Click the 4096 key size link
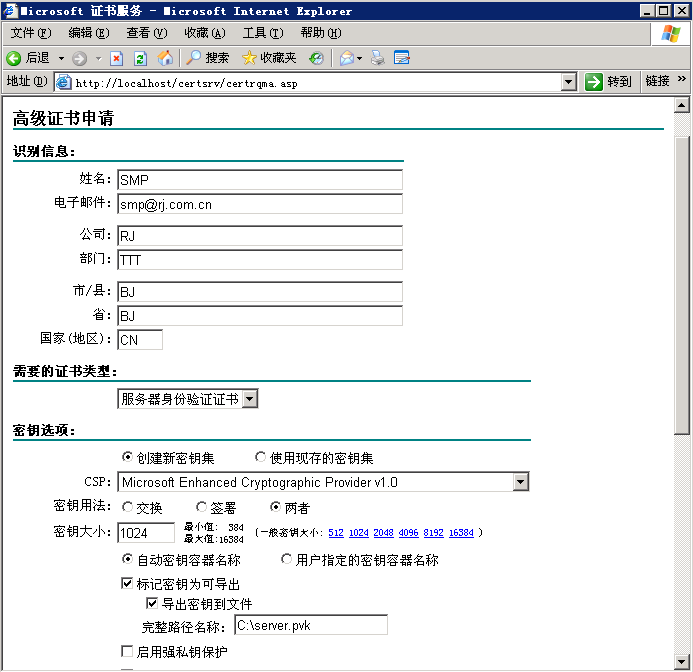This screenshot has height=672, width=693. point(408,533)
